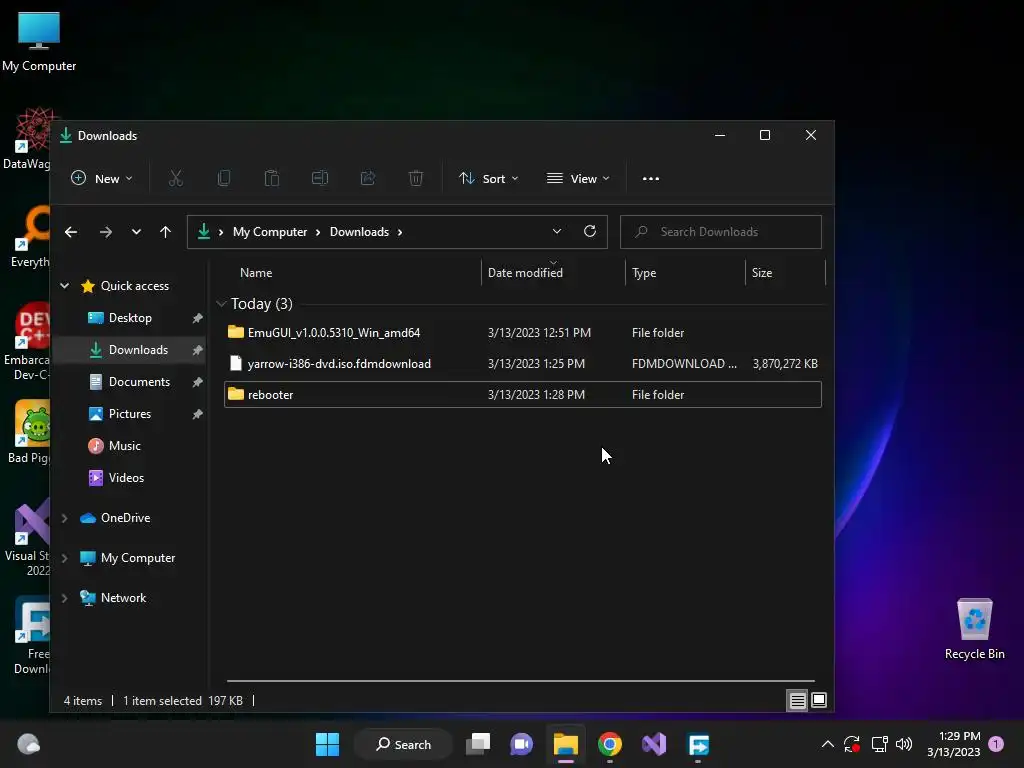Viewport: 1024px width, 768px height.
Task: Sort by the Size column header
Action: (786, 273)
